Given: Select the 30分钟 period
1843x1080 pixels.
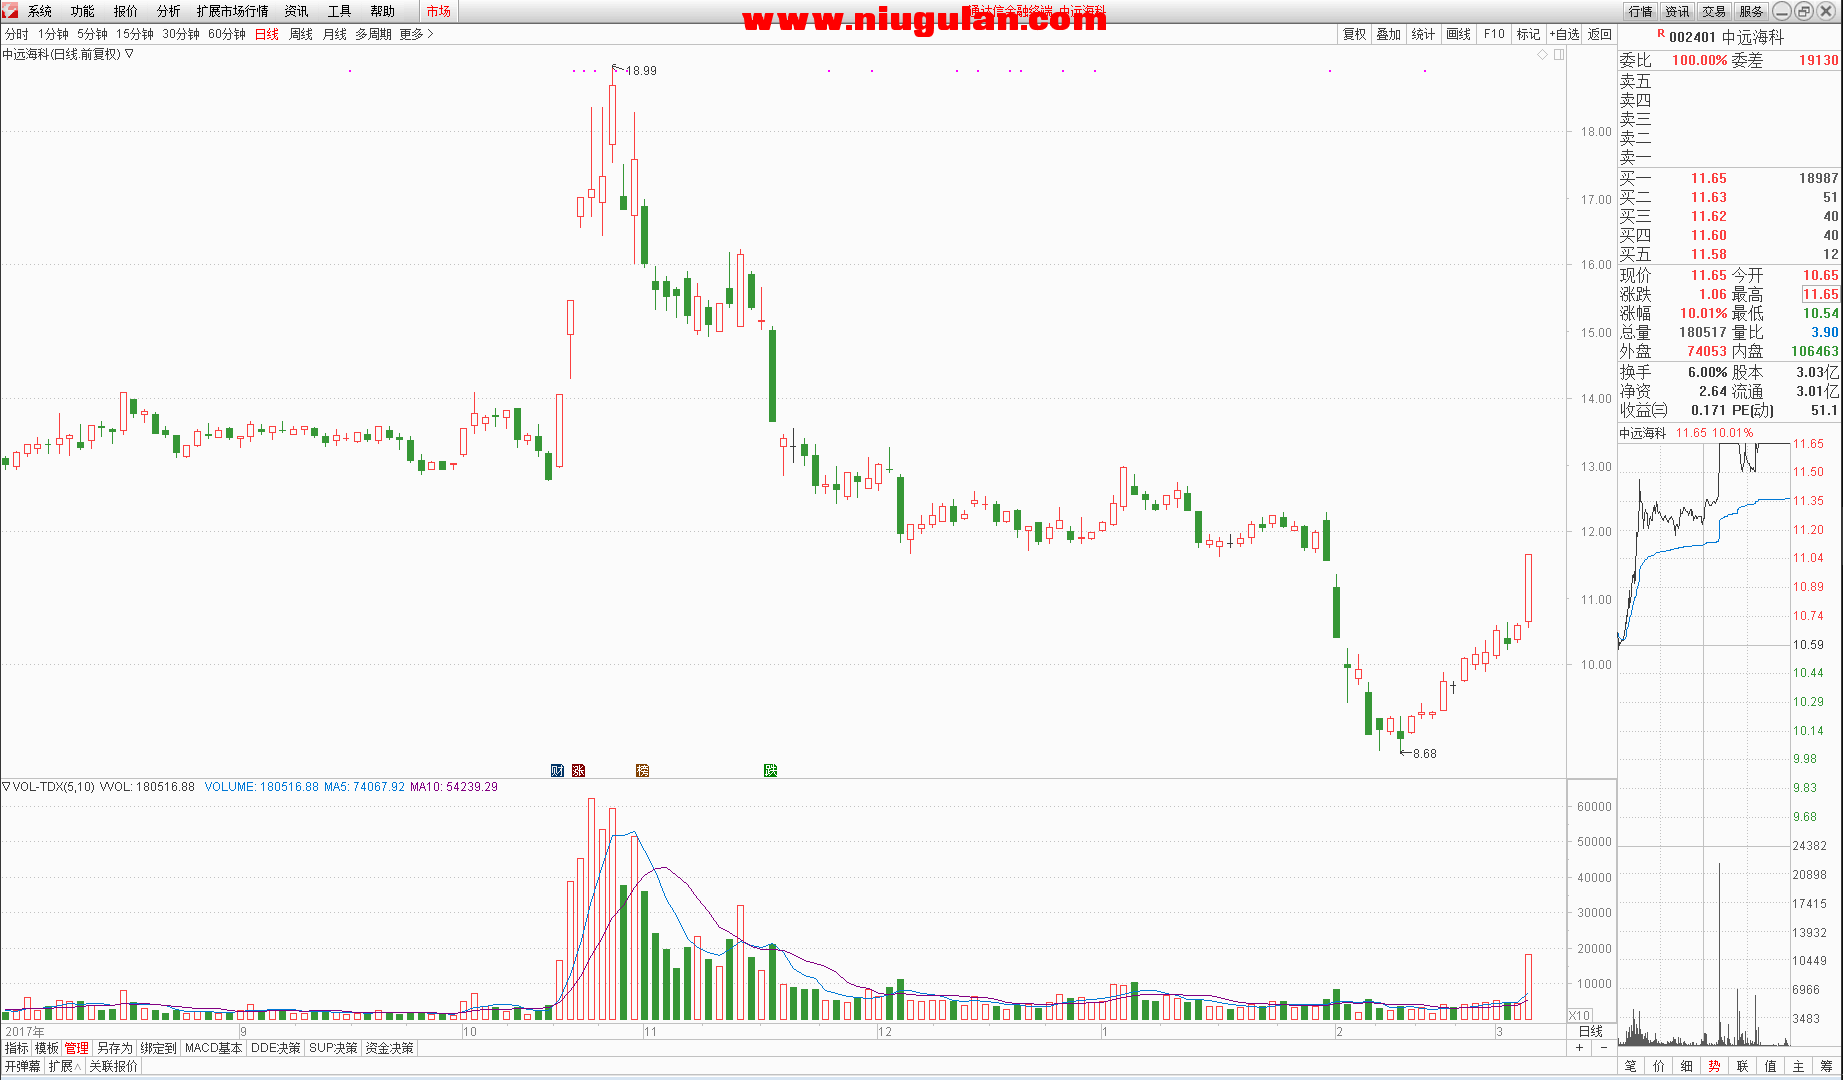Looking at the screenshot, I should coord(181,34).
